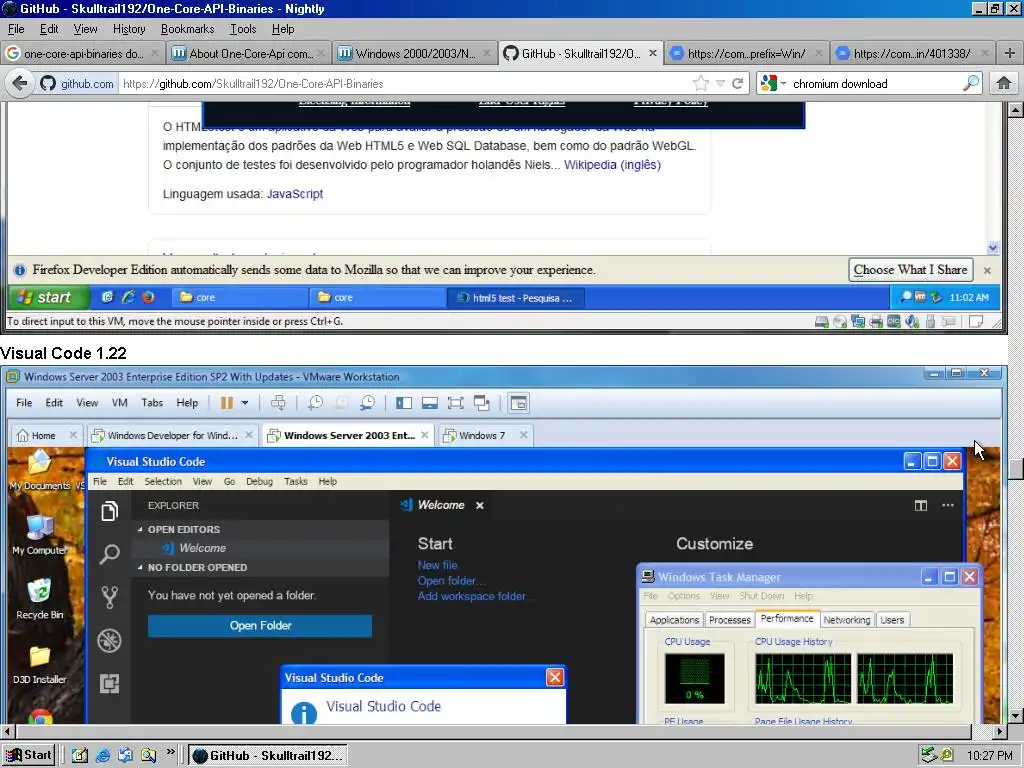Image resolution: width=1024 pixels, height=768 pixels.
Task: Go back with the browser back arrow
Action: tap(20, 84)
